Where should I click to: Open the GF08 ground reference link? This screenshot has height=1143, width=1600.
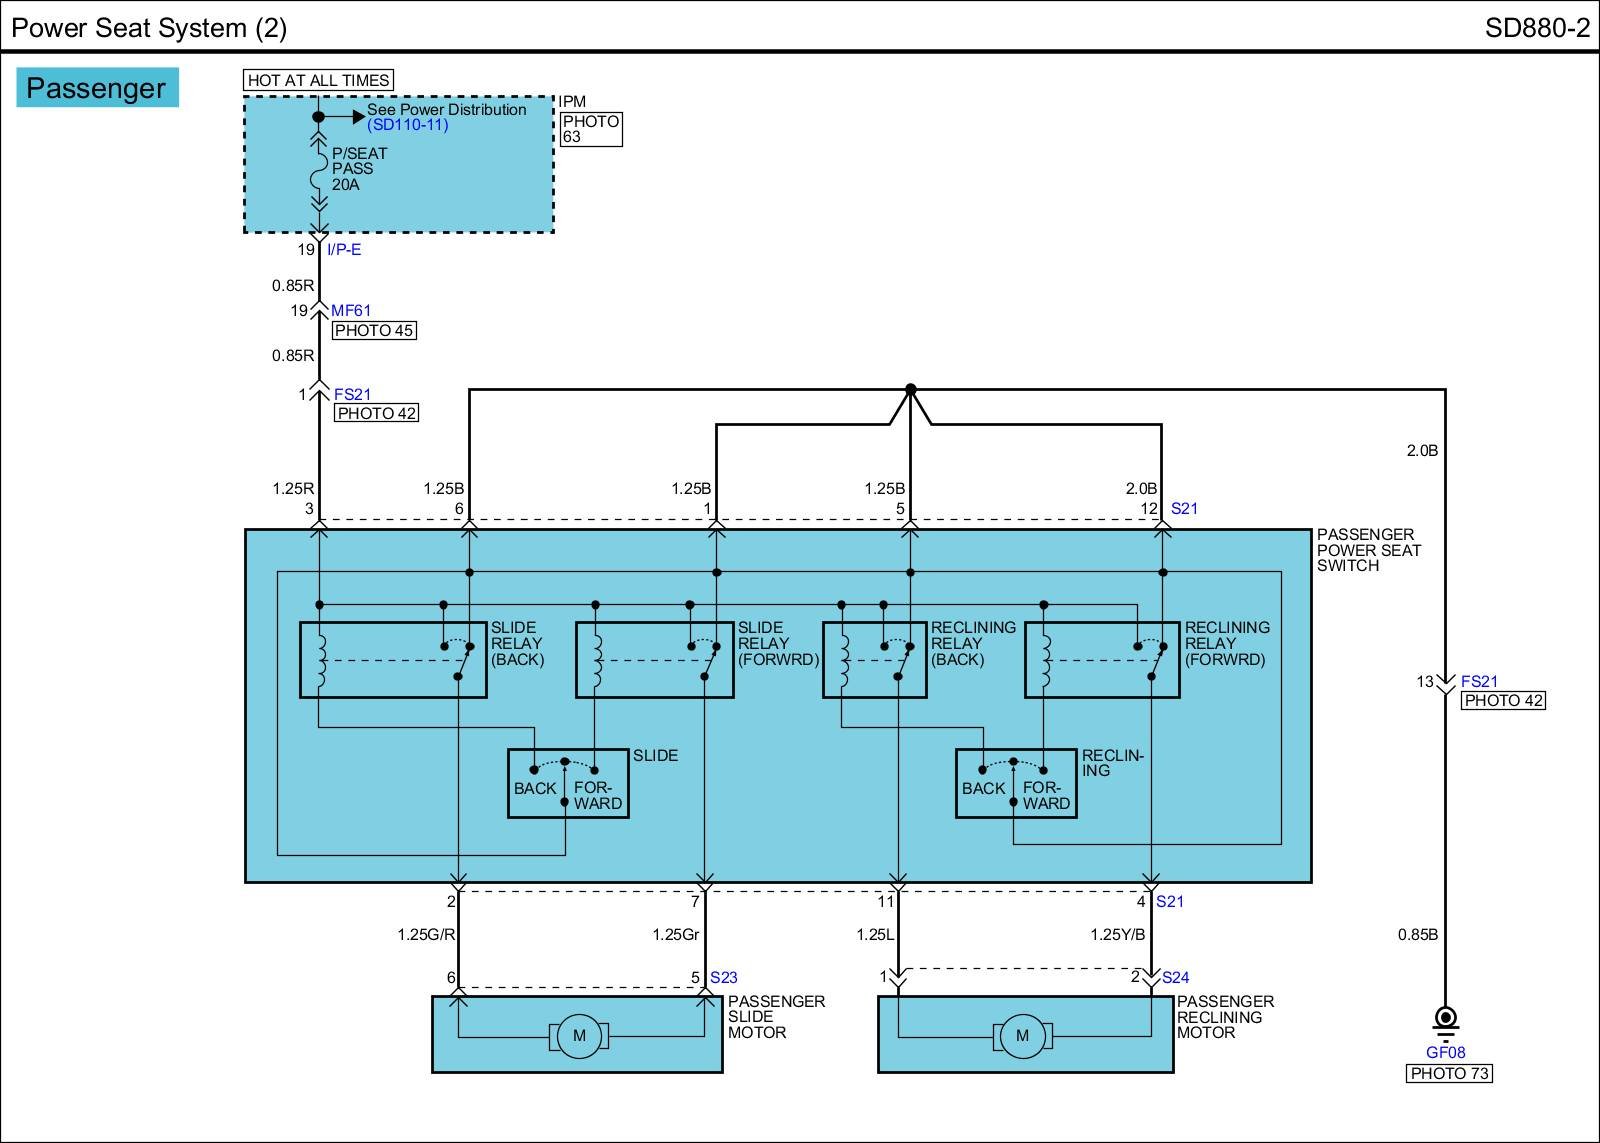coord(1445,1052)
